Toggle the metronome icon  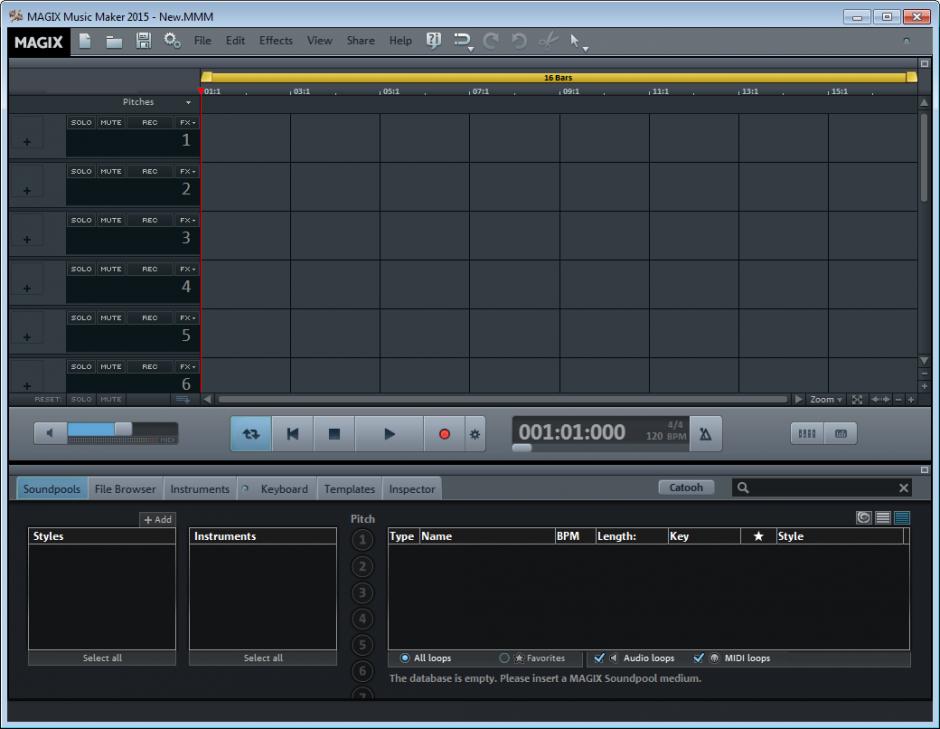706,434
